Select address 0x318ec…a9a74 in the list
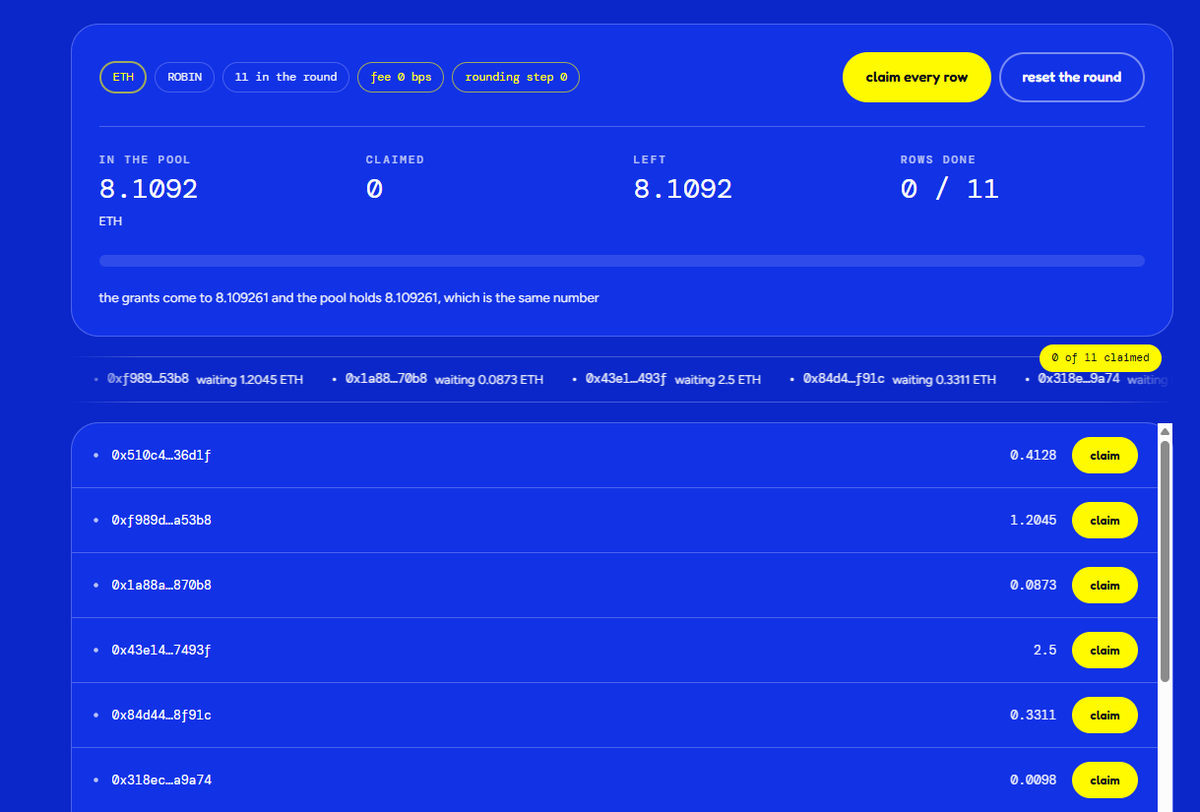 coord(161,779)
